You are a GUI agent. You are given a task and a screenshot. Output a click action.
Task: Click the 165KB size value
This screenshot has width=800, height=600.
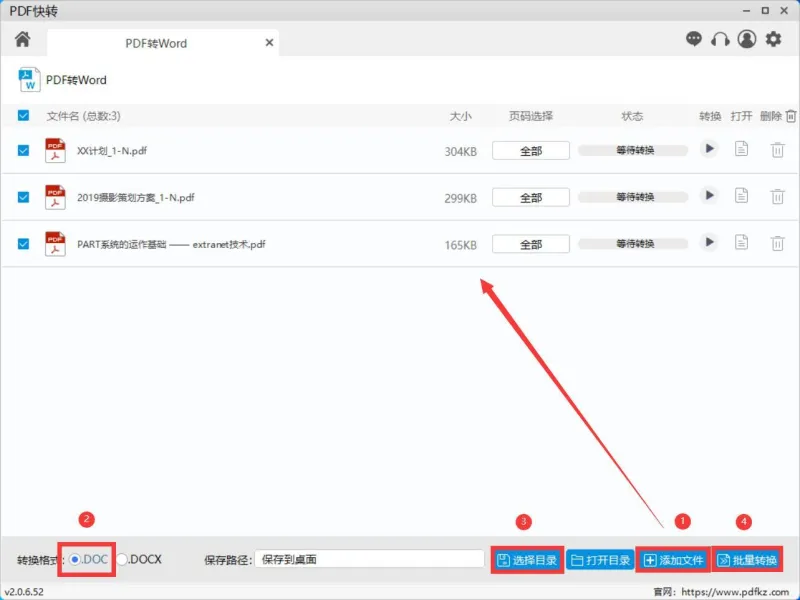[461, 245]
